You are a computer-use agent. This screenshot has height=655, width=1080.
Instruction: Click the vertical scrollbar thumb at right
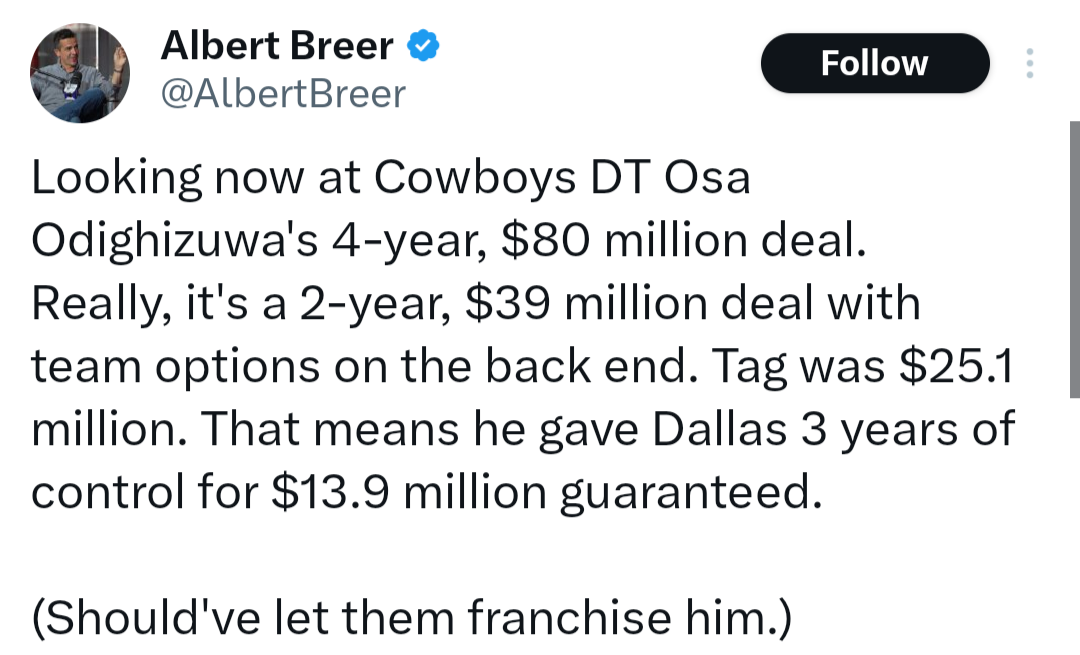point(1074,260)
